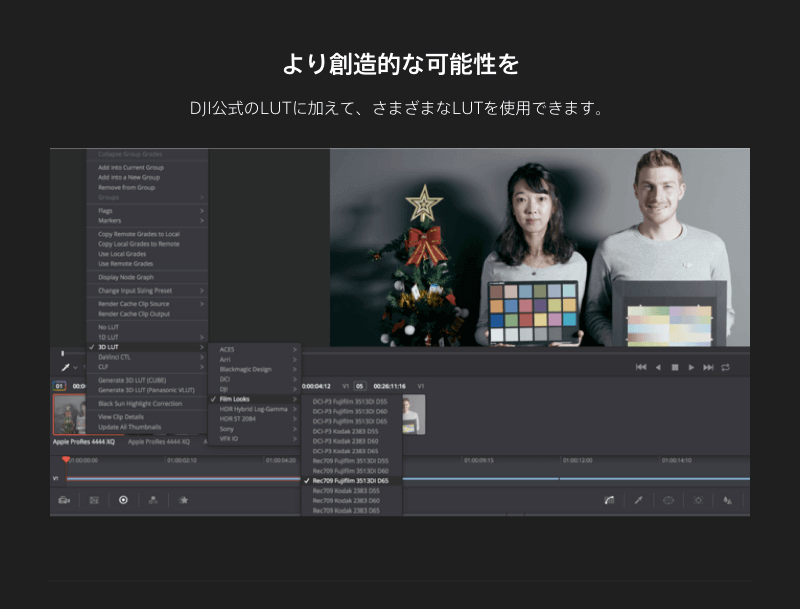Select the viewer eyedropper tool beside the chevron
Viewport: 800px width, 609px height.
coord(65,367)
